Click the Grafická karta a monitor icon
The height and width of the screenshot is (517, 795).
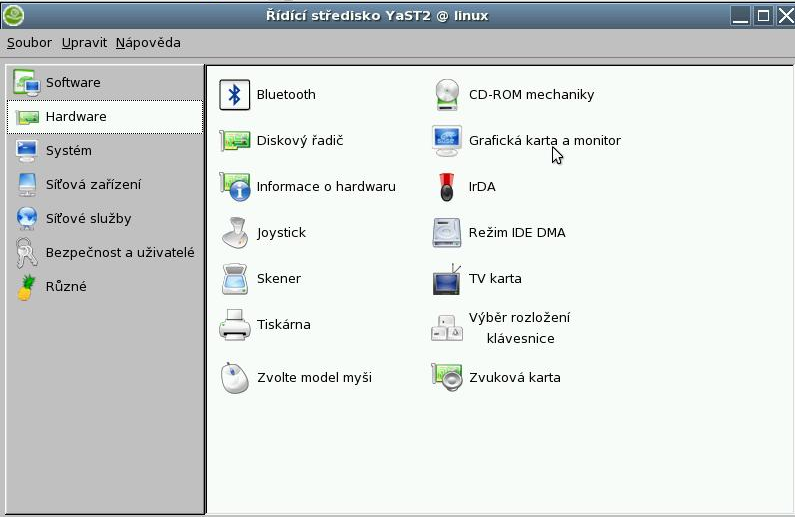pyautogui.click(x=447, y=141)
